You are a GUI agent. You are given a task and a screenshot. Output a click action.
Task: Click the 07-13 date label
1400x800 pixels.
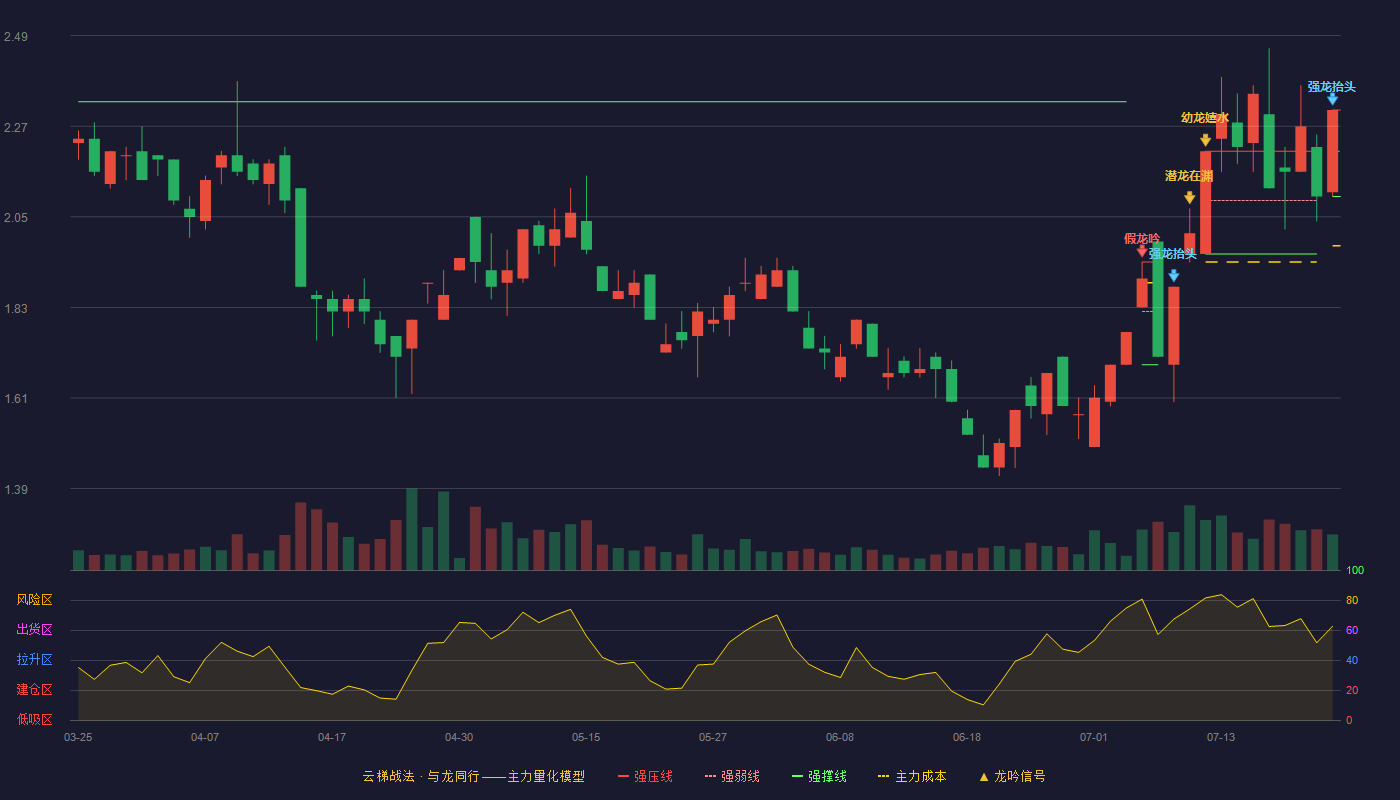[x=1221, y=737]
